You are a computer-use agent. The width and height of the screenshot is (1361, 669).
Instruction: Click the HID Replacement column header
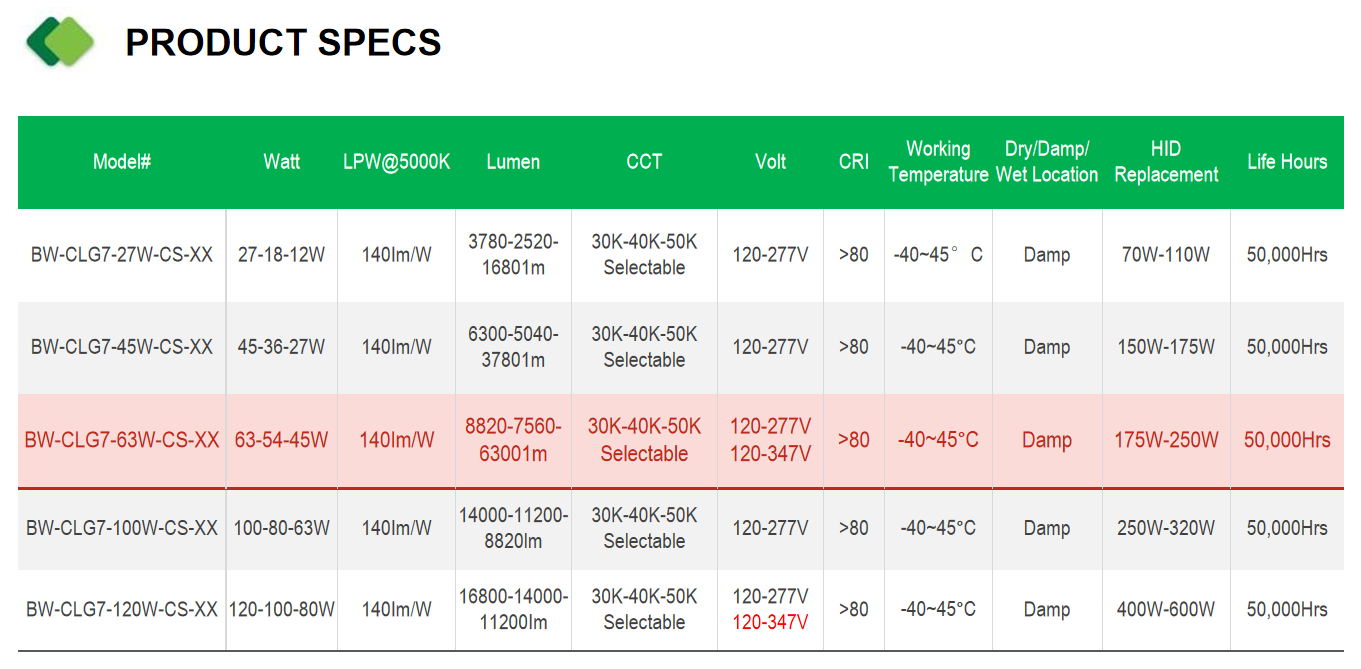(x=1166, y=162)
